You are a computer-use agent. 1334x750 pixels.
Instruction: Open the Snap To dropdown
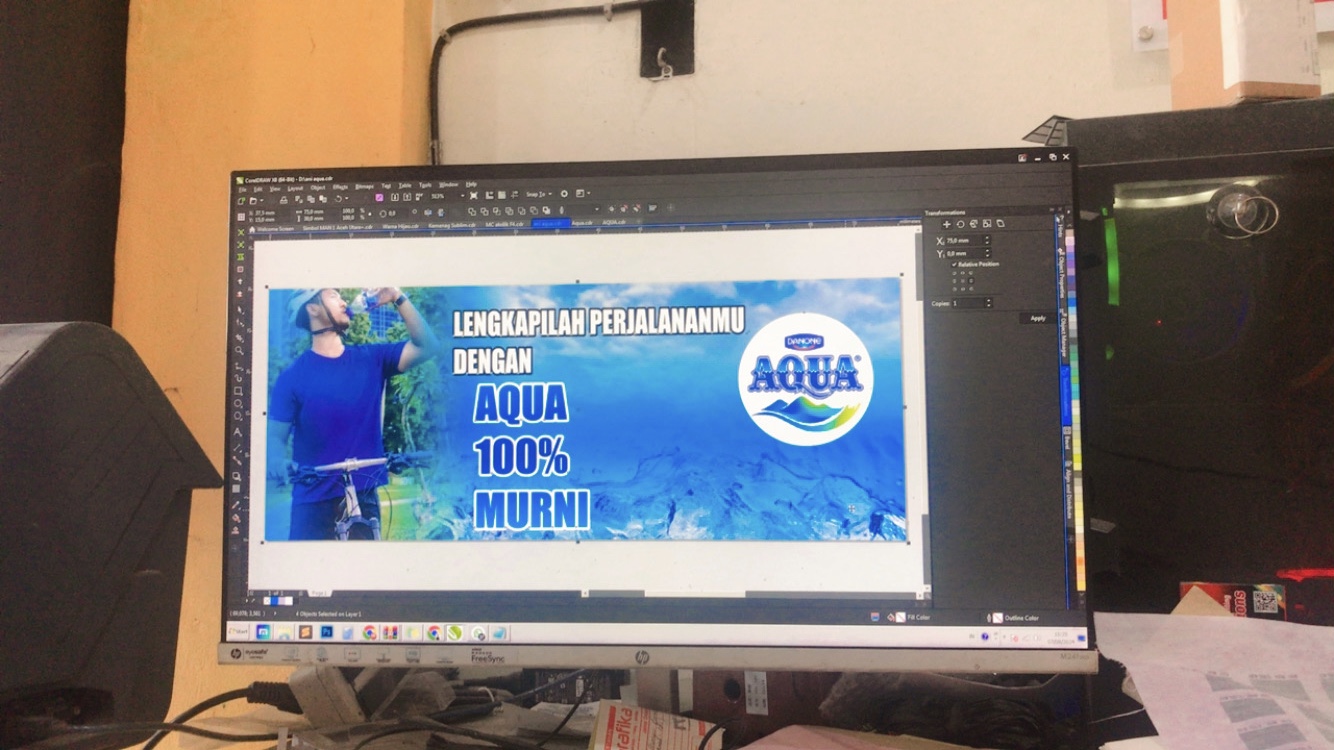tap(539, 194)
